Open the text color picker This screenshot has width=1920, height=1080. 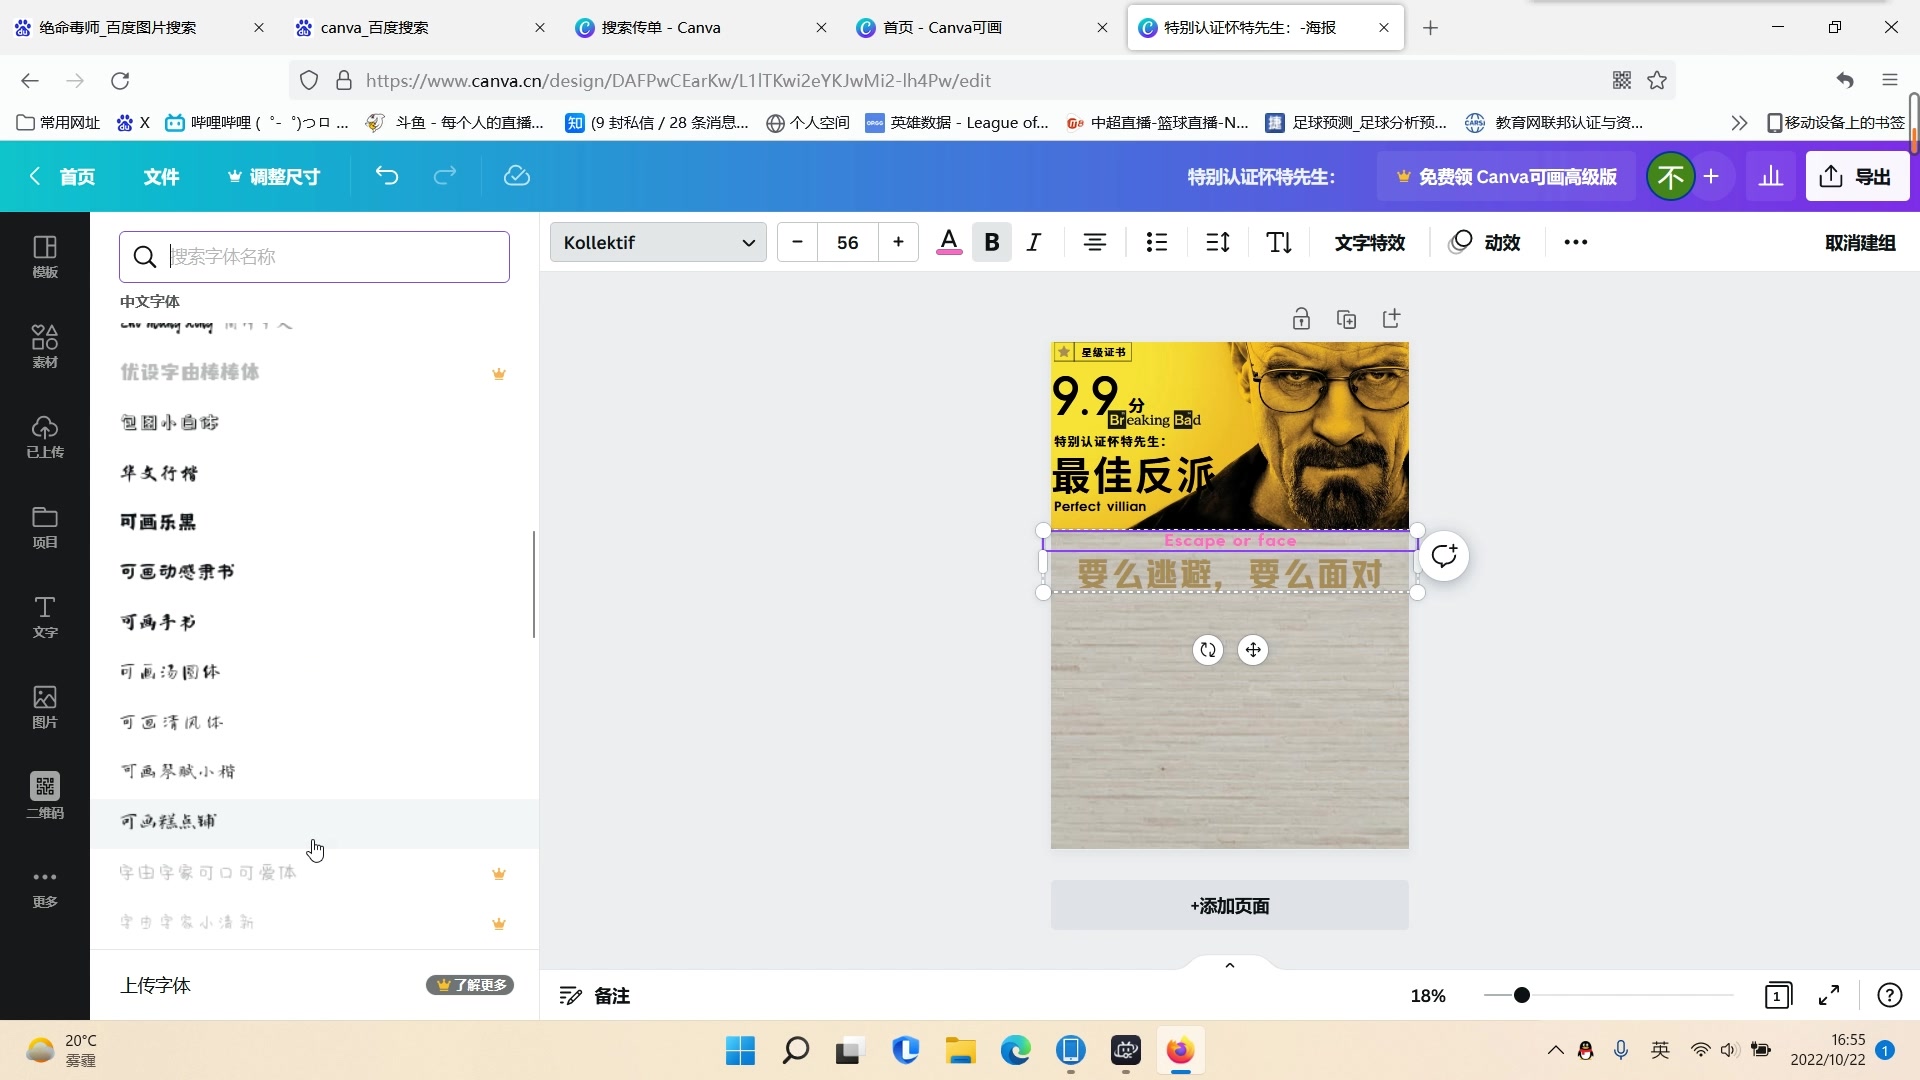949,242
